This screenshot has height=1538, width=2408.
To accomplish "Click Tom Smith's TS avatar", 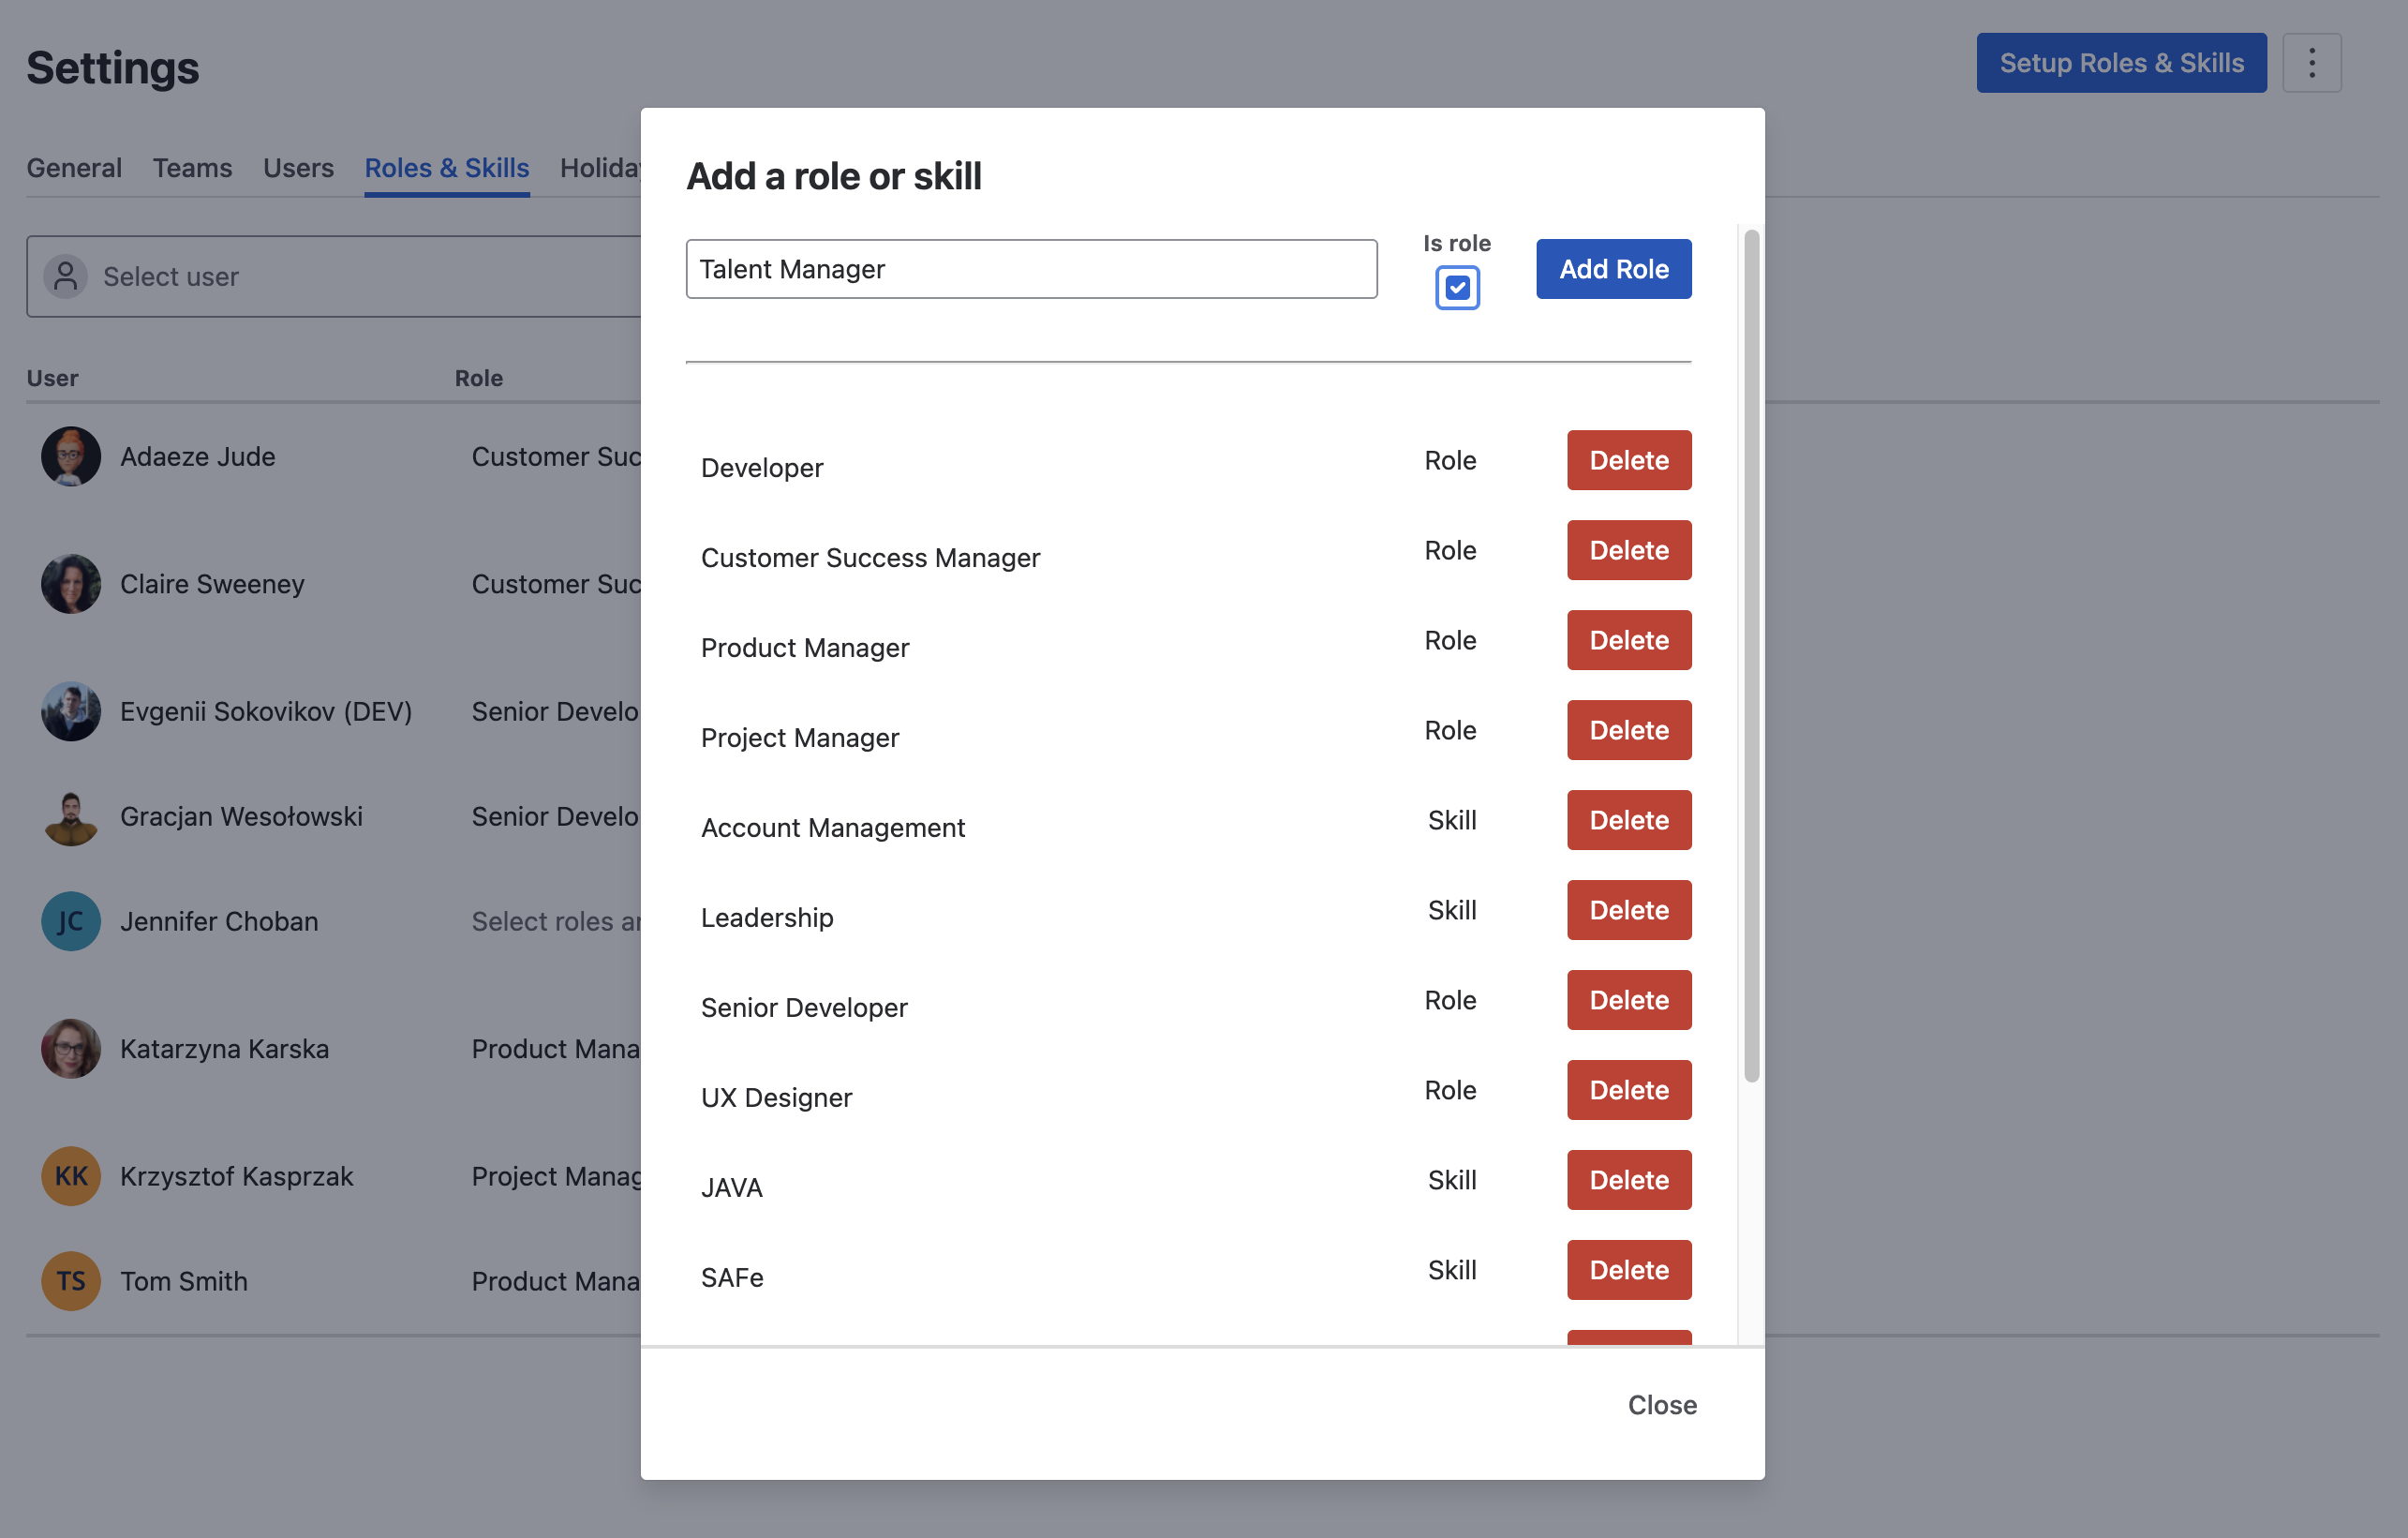I will point(70,1281).
